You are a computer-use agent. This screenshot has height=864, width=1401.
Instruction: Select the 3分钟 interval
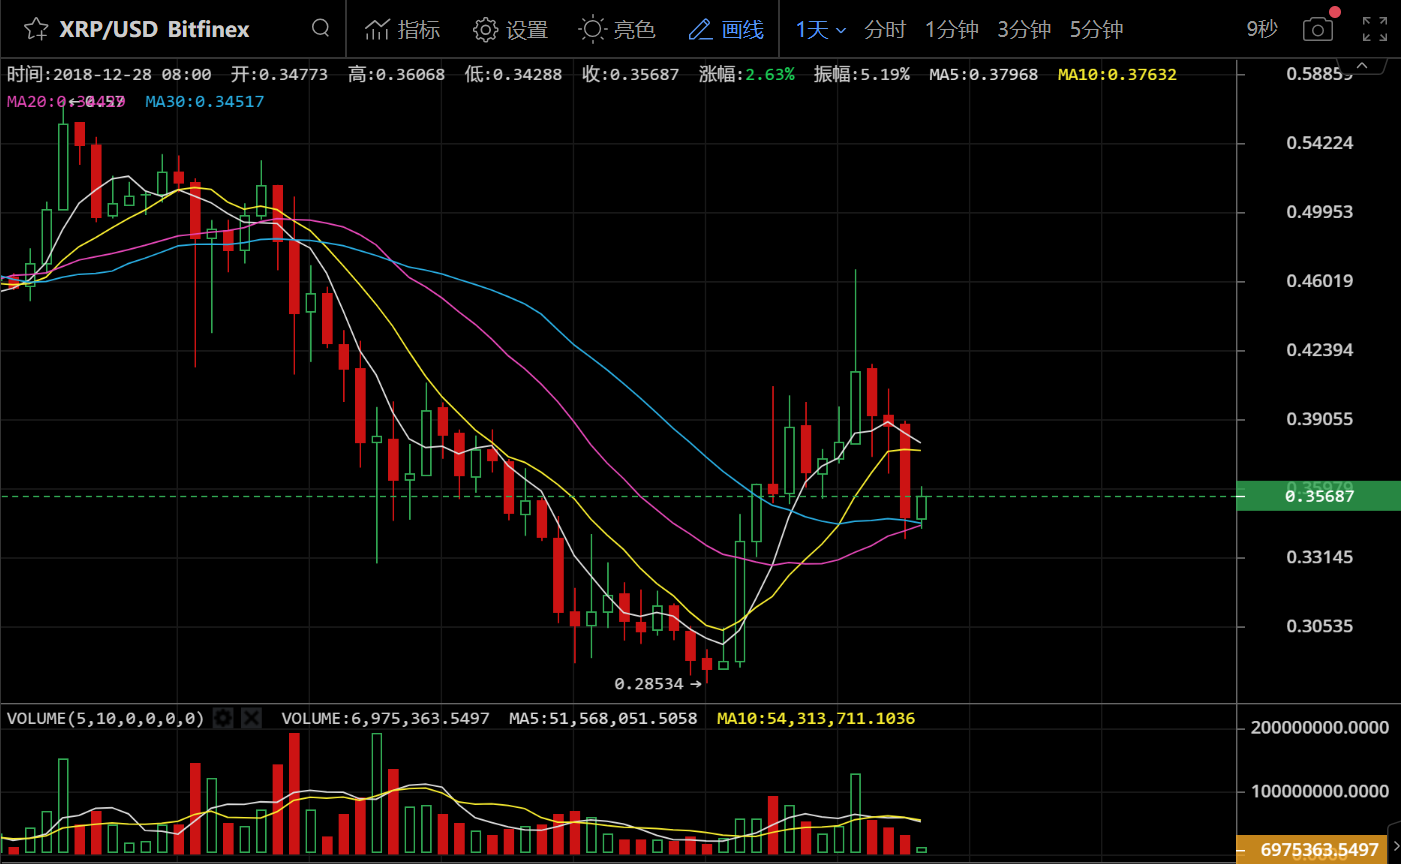tap(1023, 30)
